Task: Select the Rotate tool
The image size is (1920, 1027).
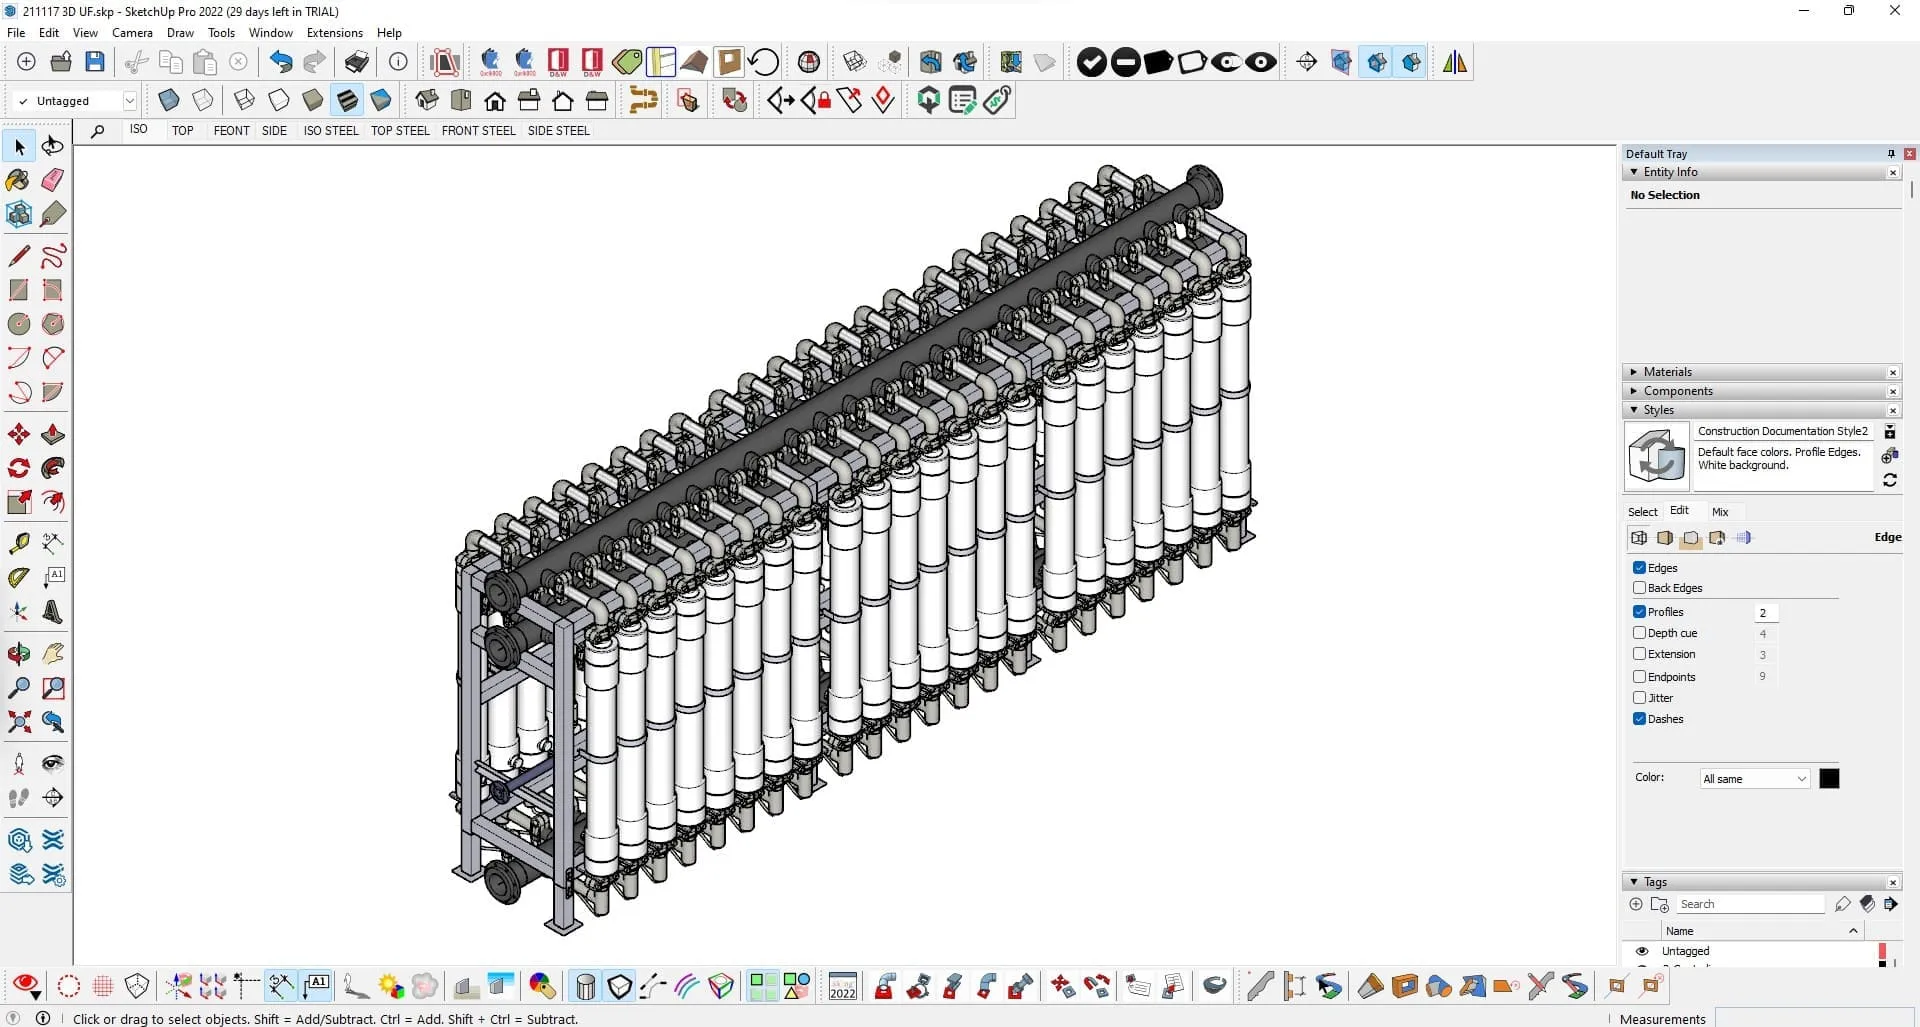Action: (19, 468)
